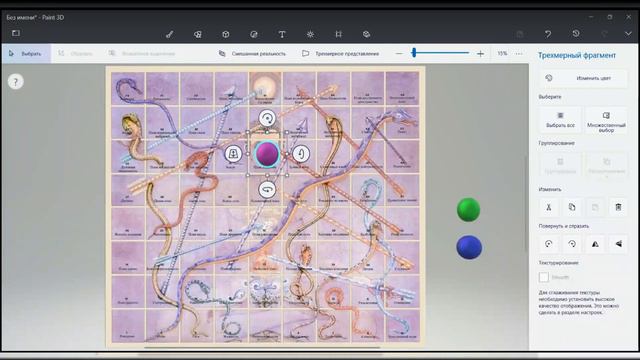Cut the selected 3D object

pyautogui.click(x=549, y=207)
